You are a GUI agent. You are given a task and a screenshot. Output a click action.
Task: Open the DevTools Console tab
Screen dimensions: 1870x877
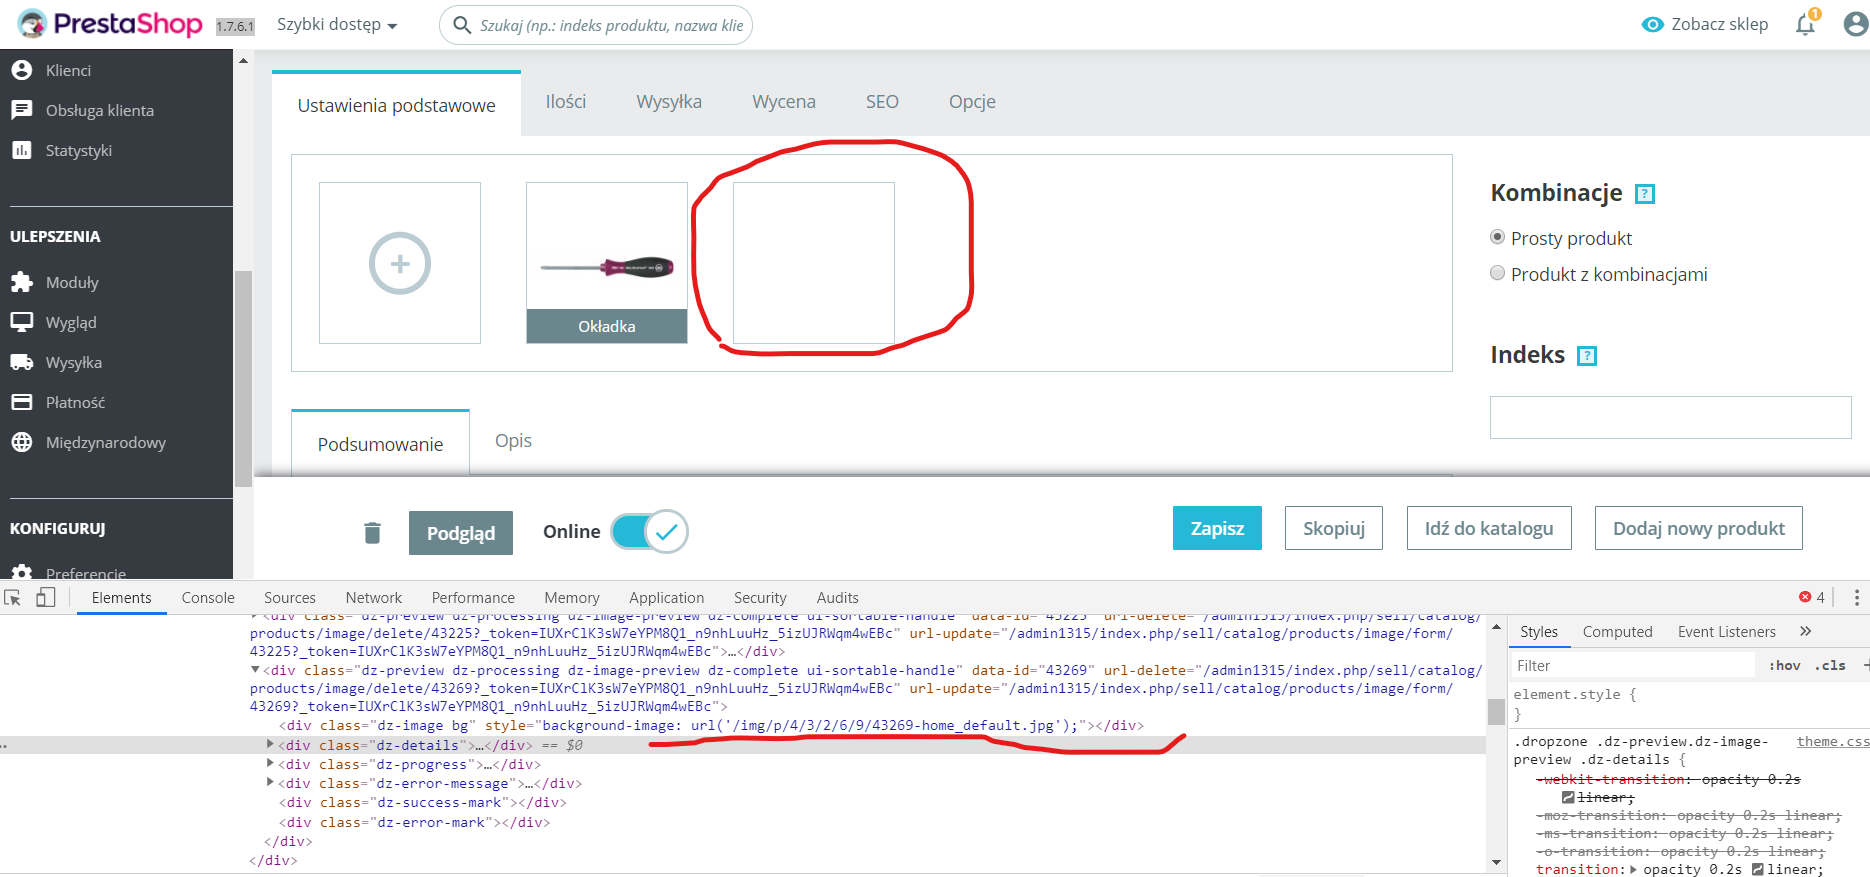[208, 598]
